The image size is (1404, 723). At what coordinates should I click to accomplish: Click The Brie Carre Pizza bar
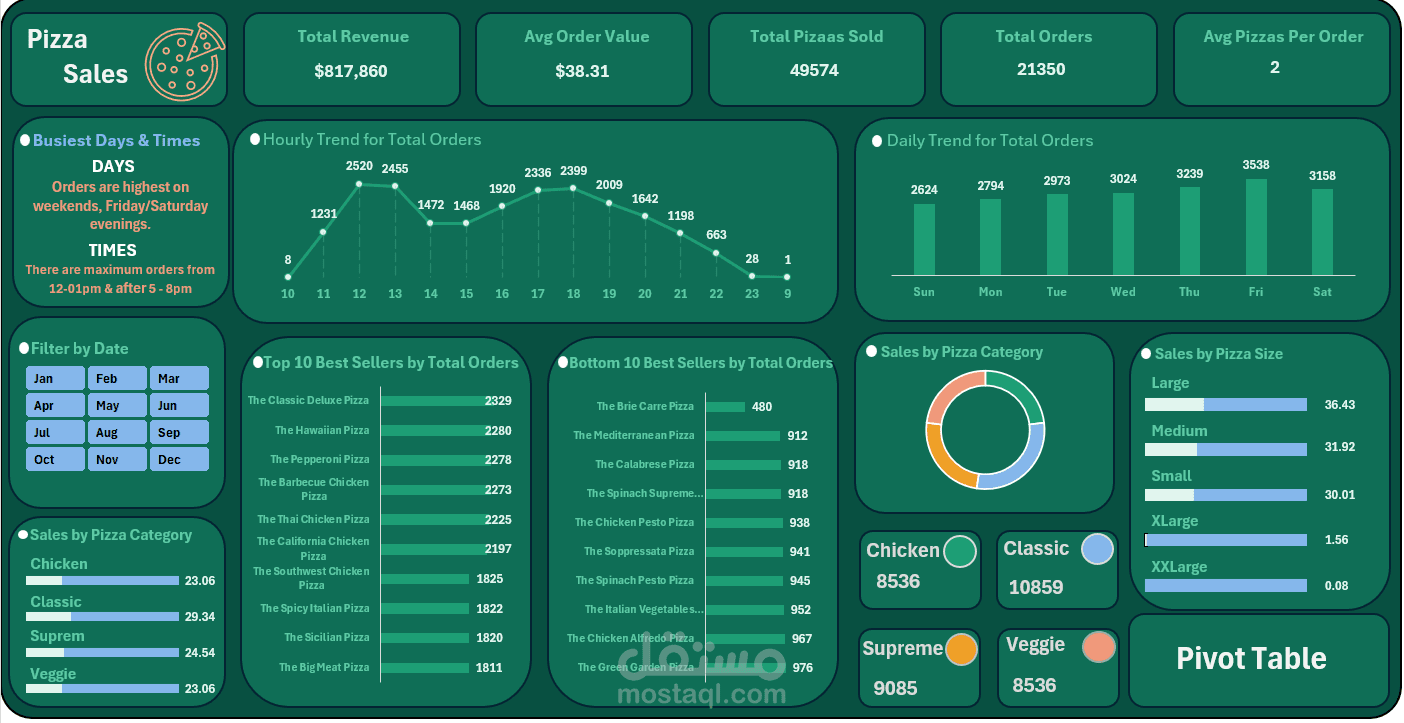(726, 407)
